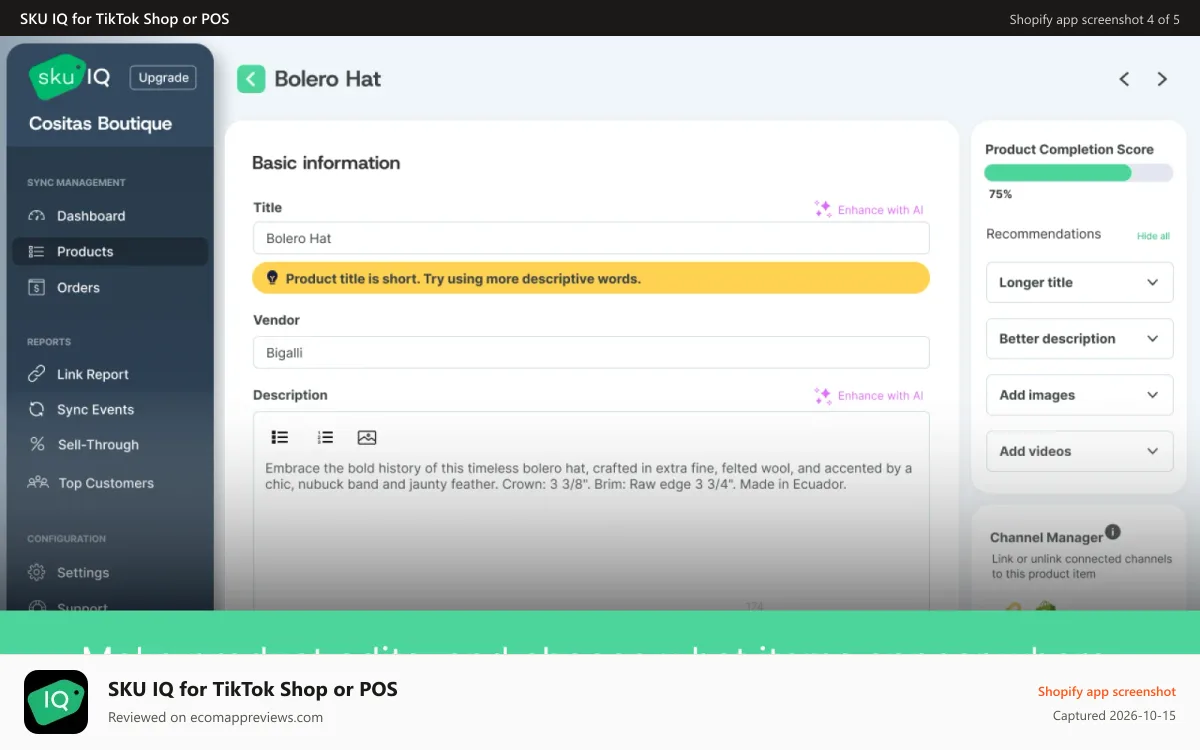Expand the Longer title recommendation
The height and width of the screenshot is (750, 1200).
(1079, 282)
